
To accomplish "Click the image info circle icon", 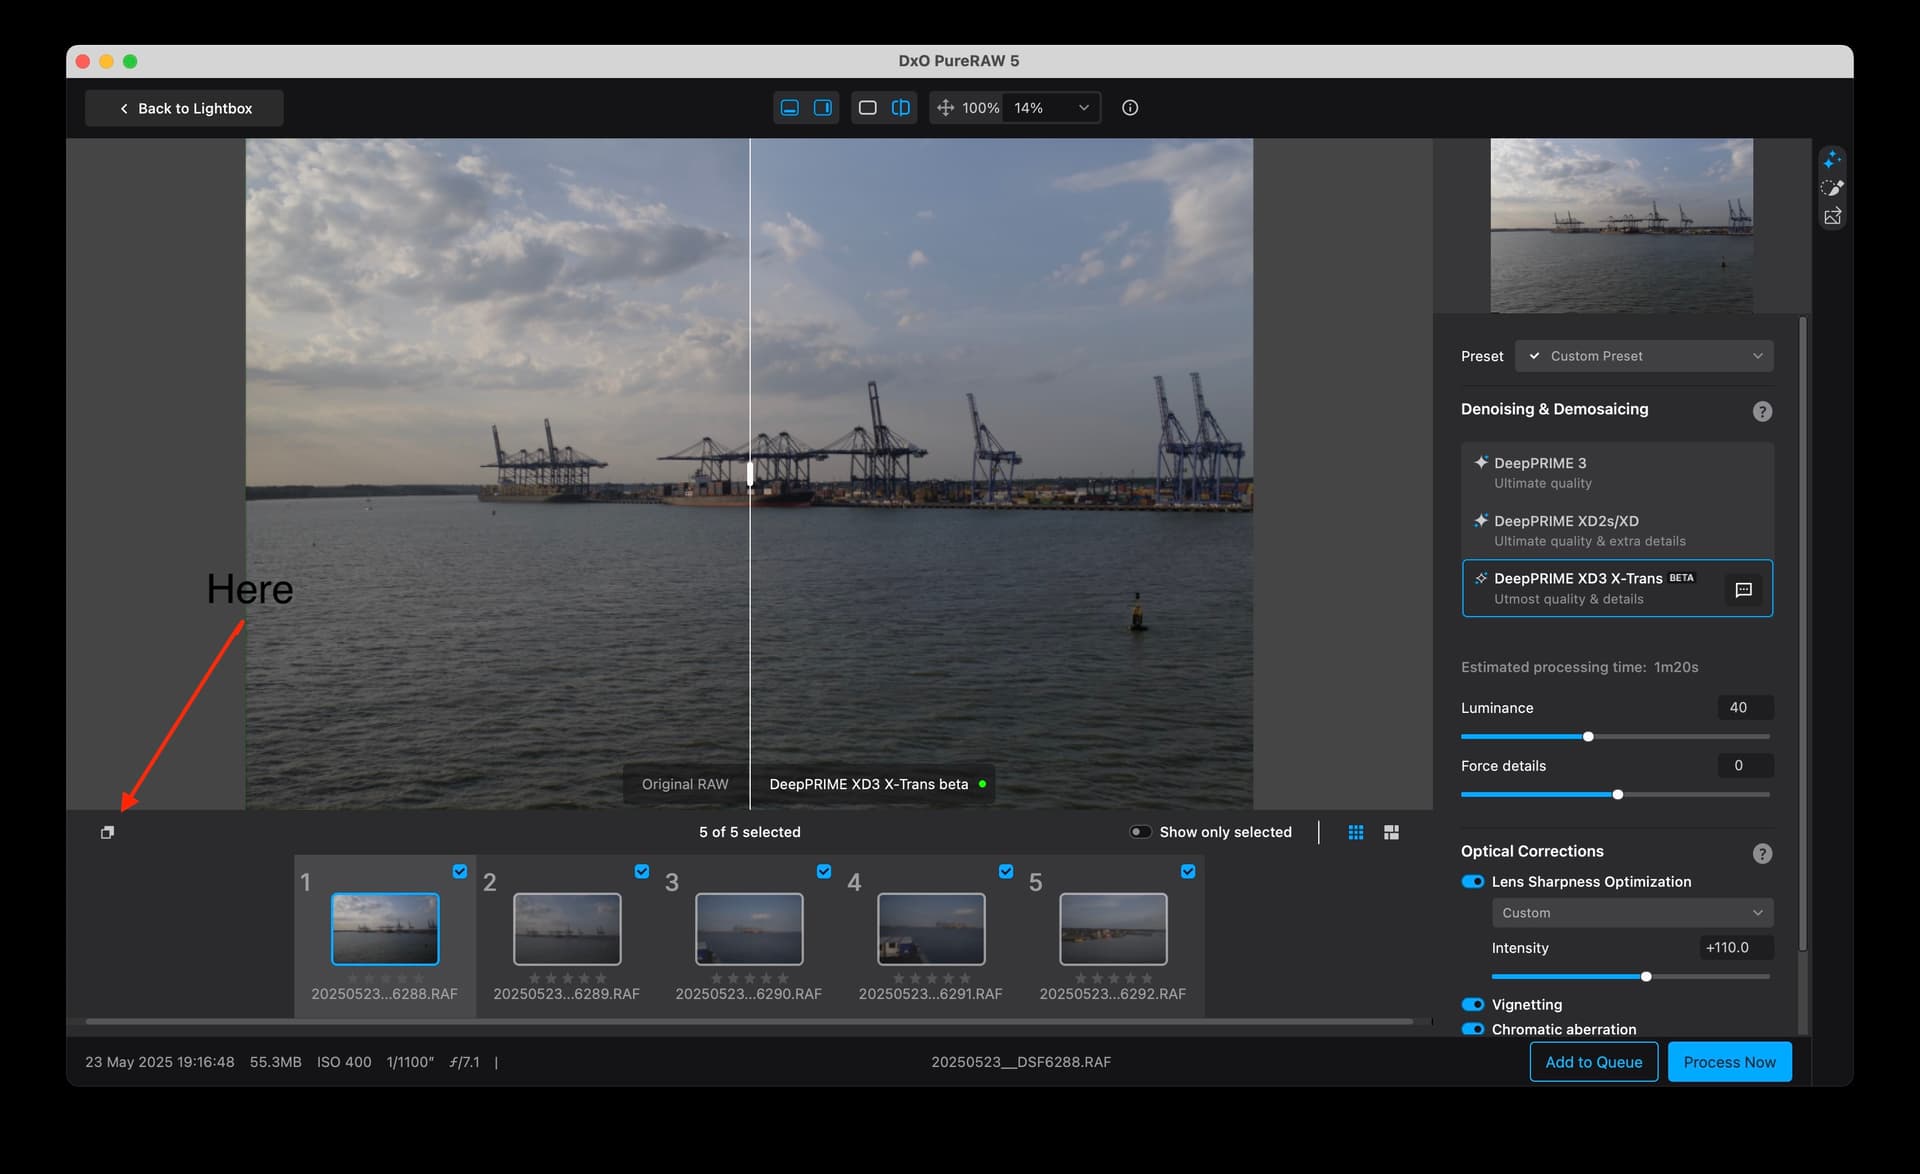I will click(x=1130, y=108).
